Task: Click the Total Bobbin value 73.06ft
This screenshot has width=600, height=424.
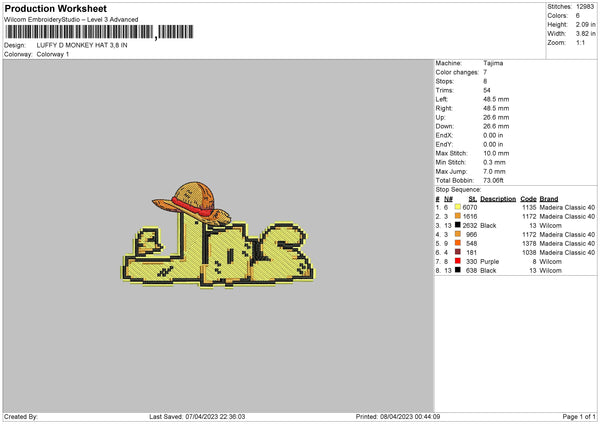Action: click(493, 180)
